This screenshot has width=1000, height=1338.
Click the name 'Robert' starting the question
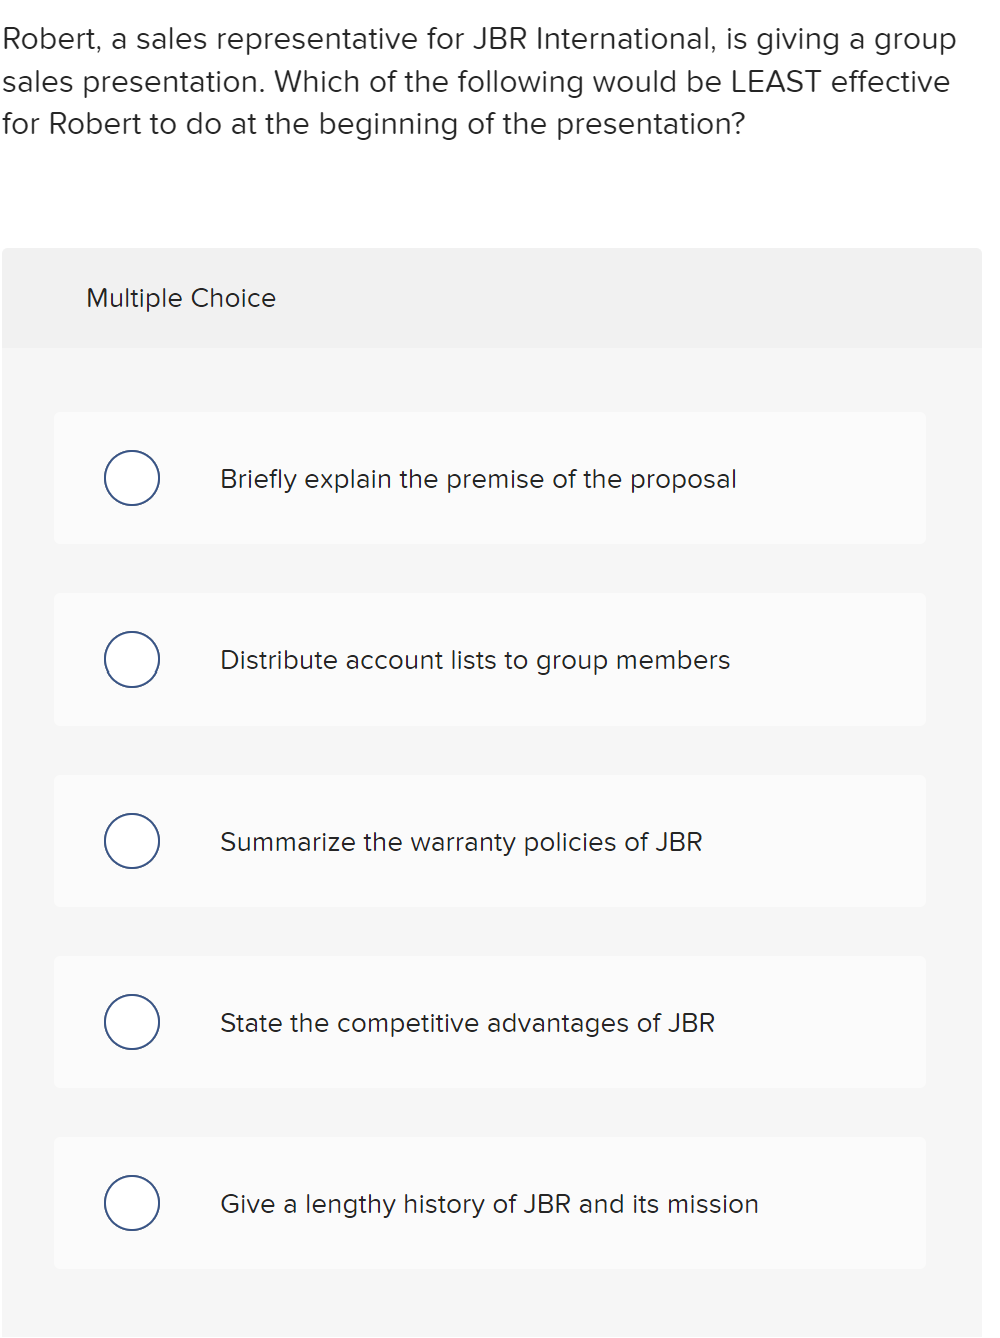tap(50, 39)
